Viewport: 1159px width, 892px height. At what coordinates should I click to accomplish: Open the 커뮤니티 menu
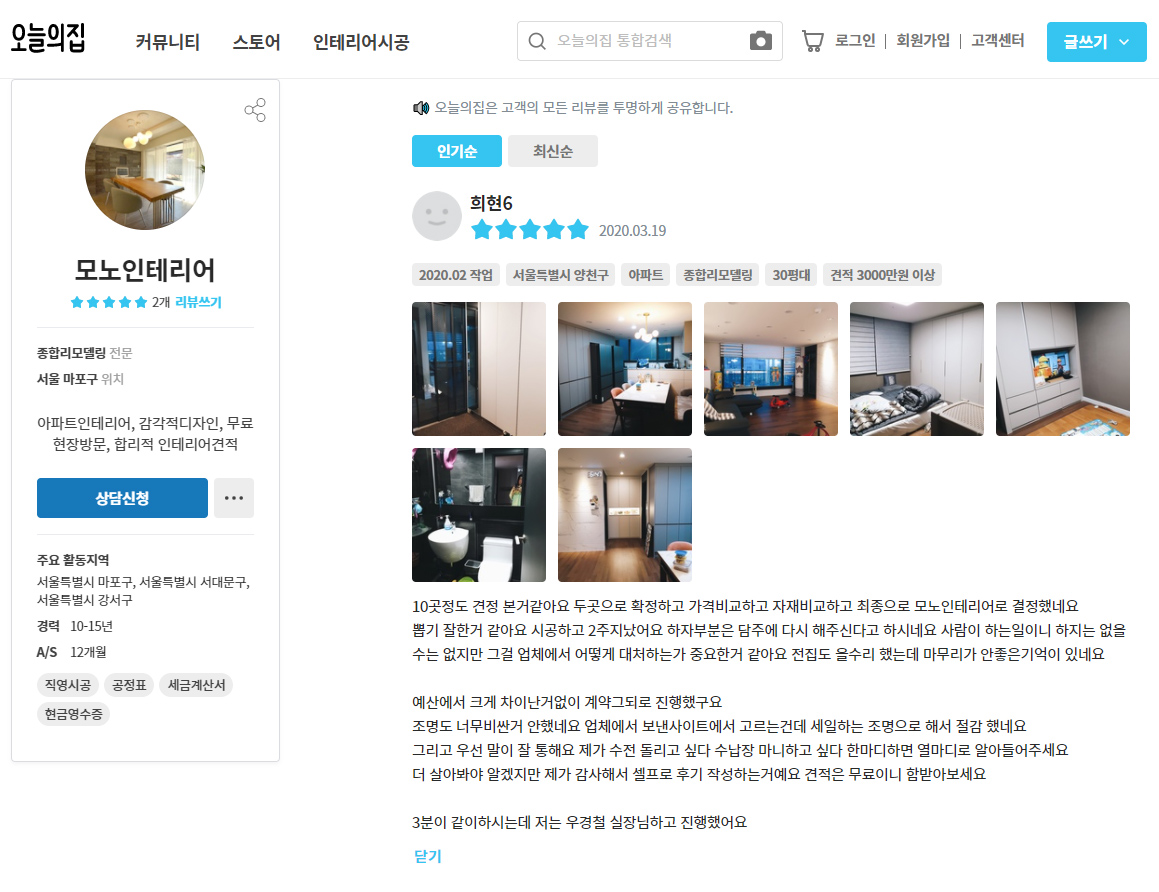pos(168,42)
